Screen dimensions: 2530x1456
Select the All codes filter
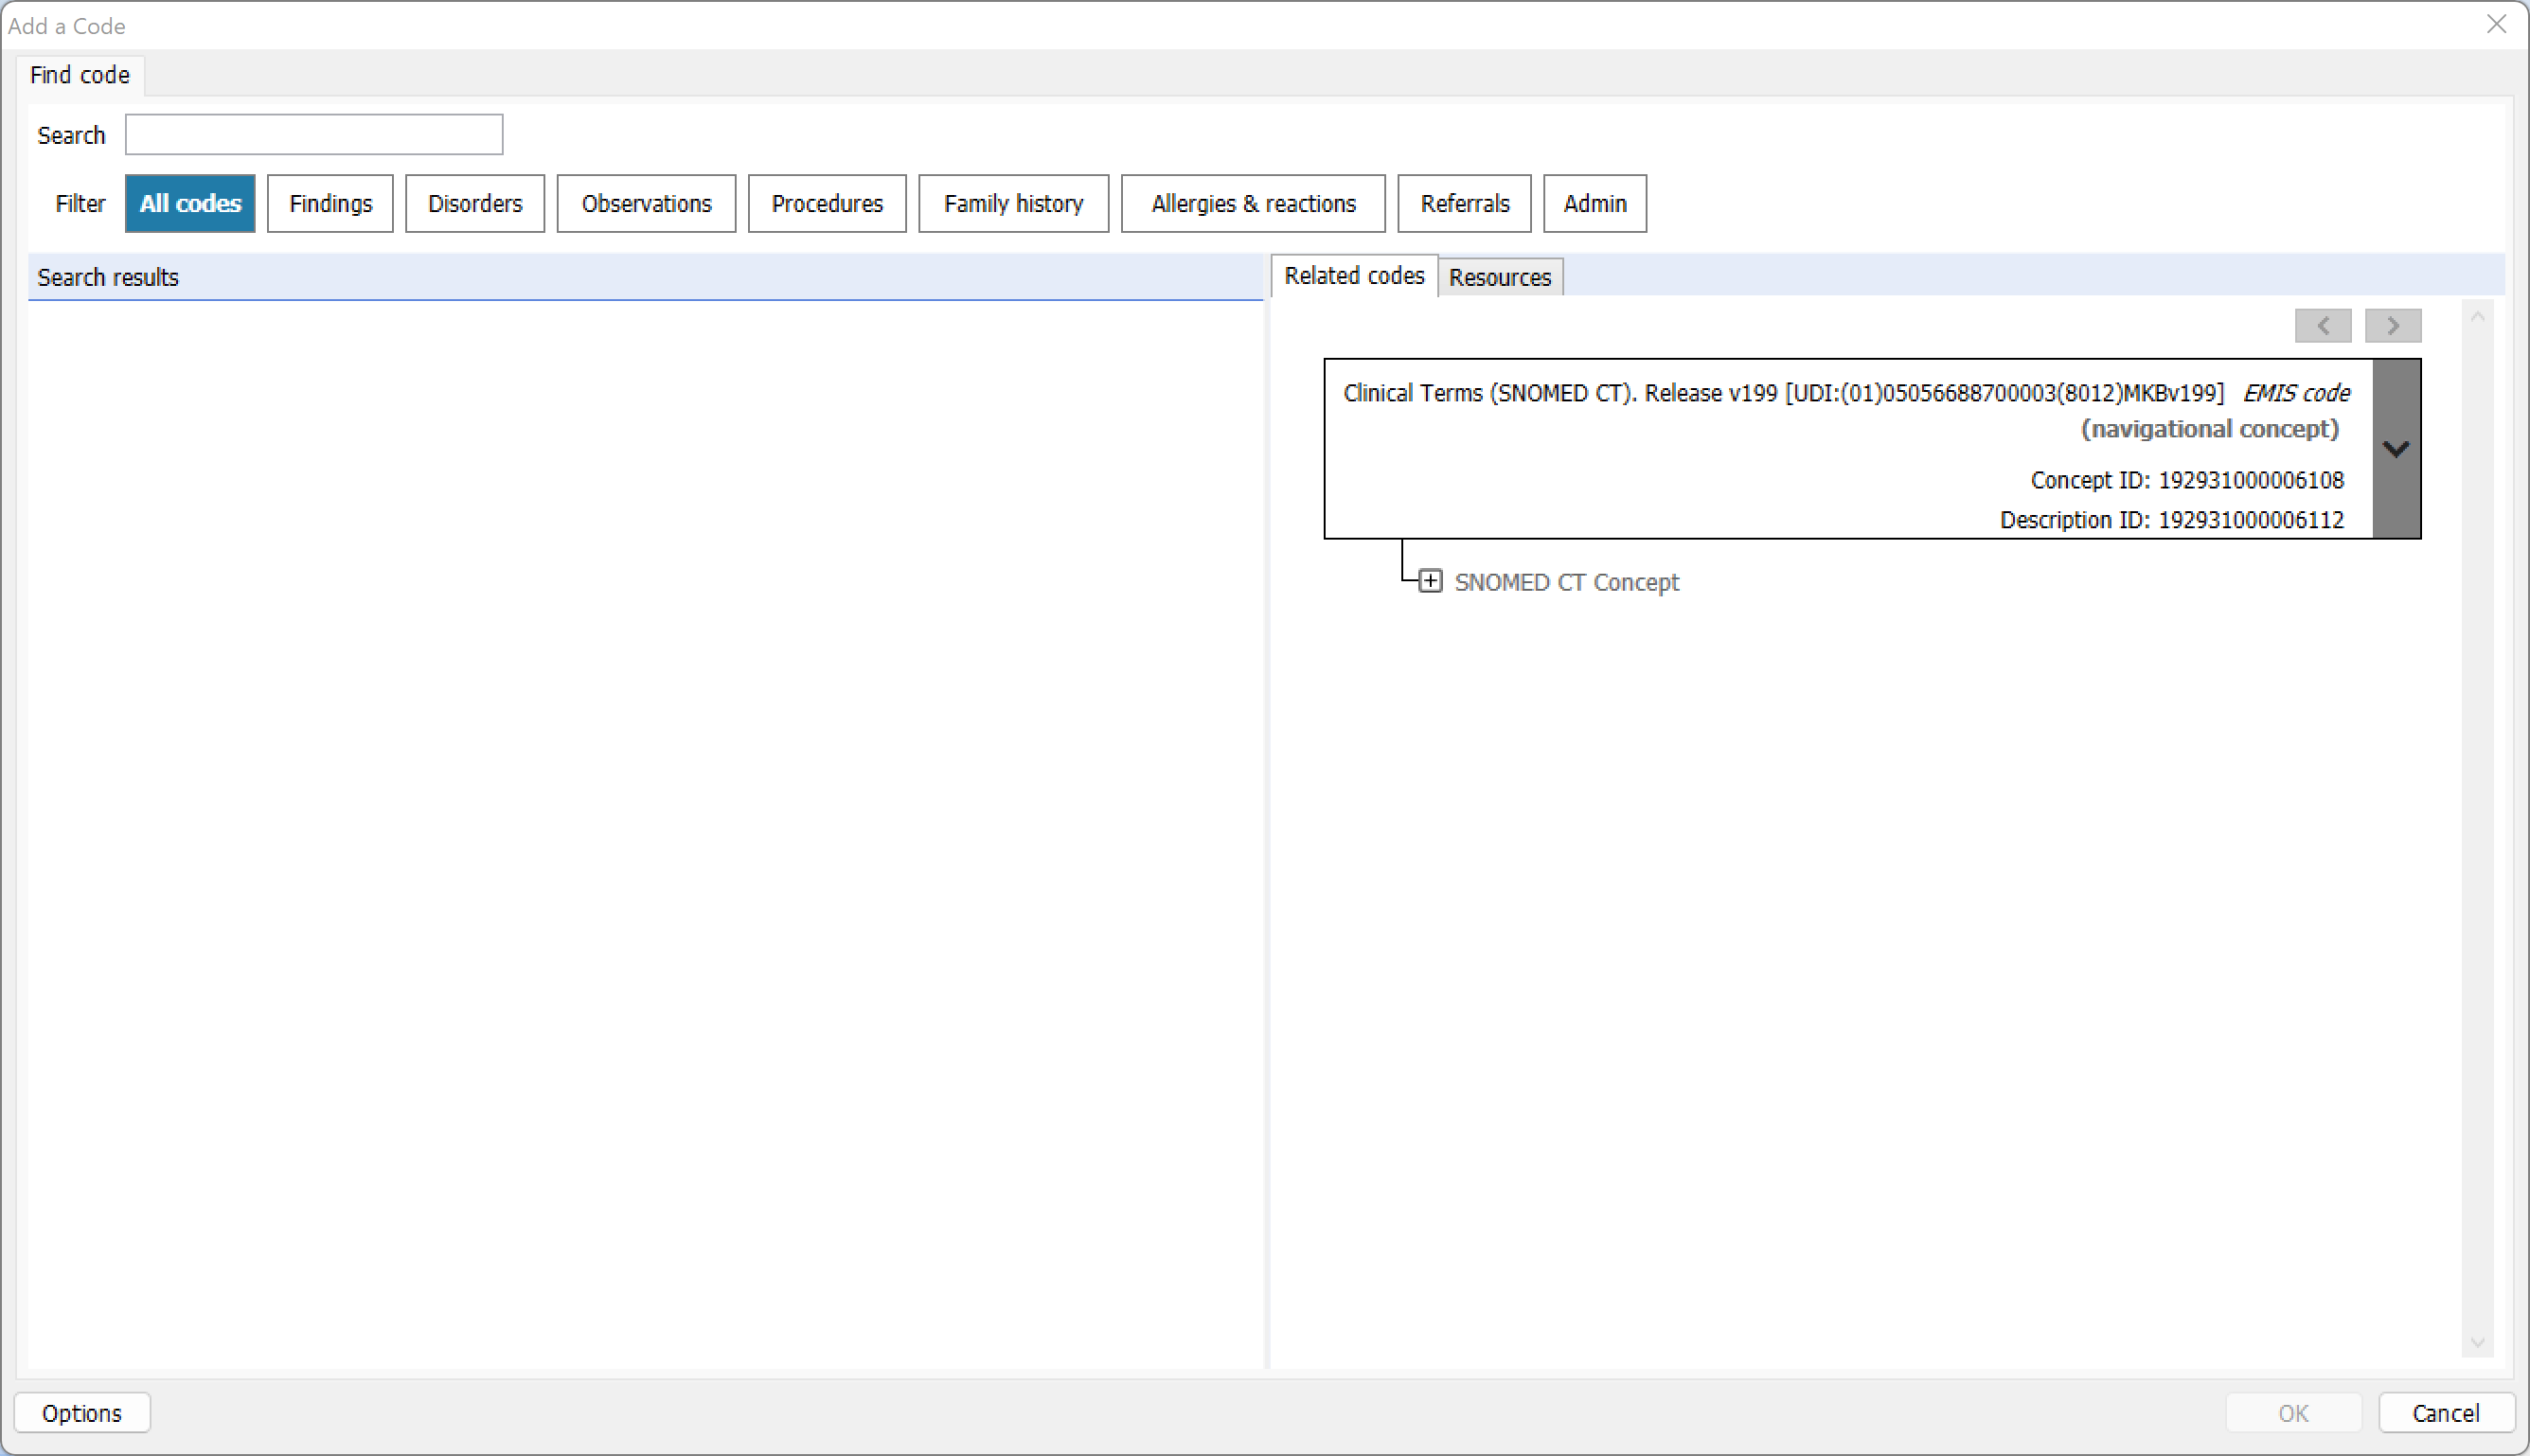(x=190, y=203)
